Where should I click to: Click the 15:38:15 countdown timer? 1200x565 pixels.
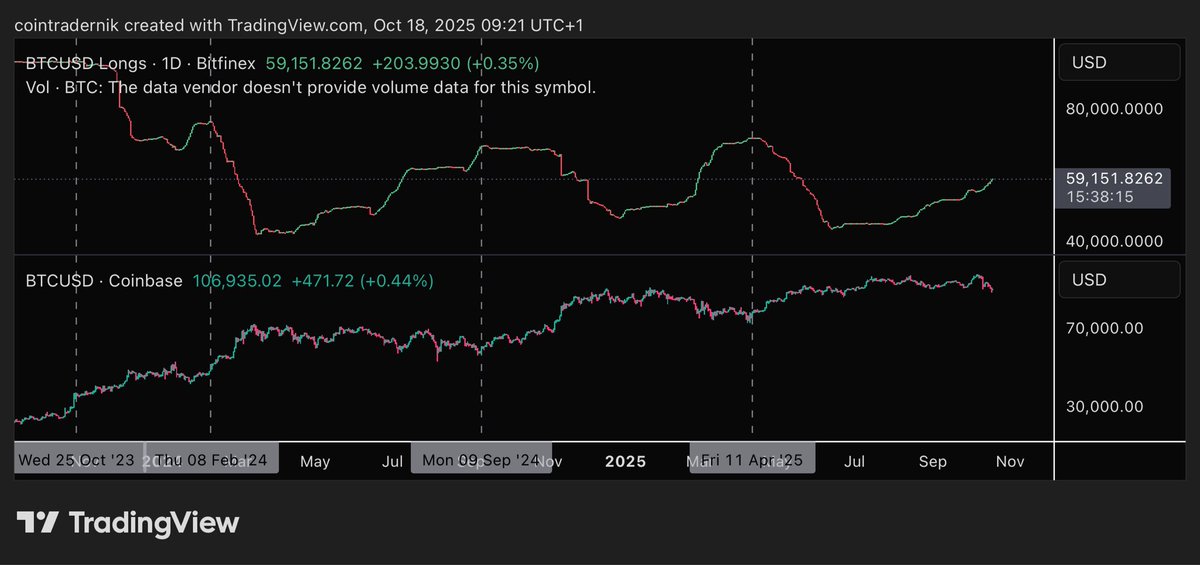pyautogui.click(x=1098, y=197)
